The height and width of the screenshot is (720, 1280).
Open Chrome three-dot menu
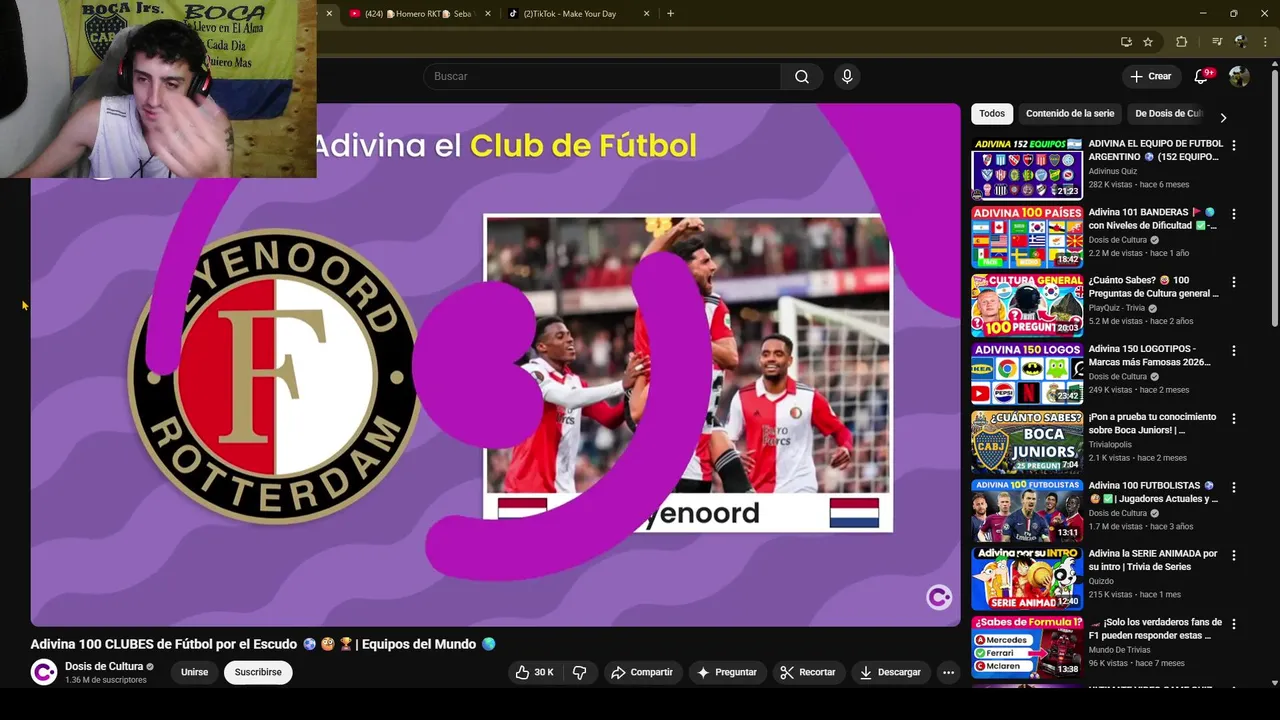point(1265,42)
